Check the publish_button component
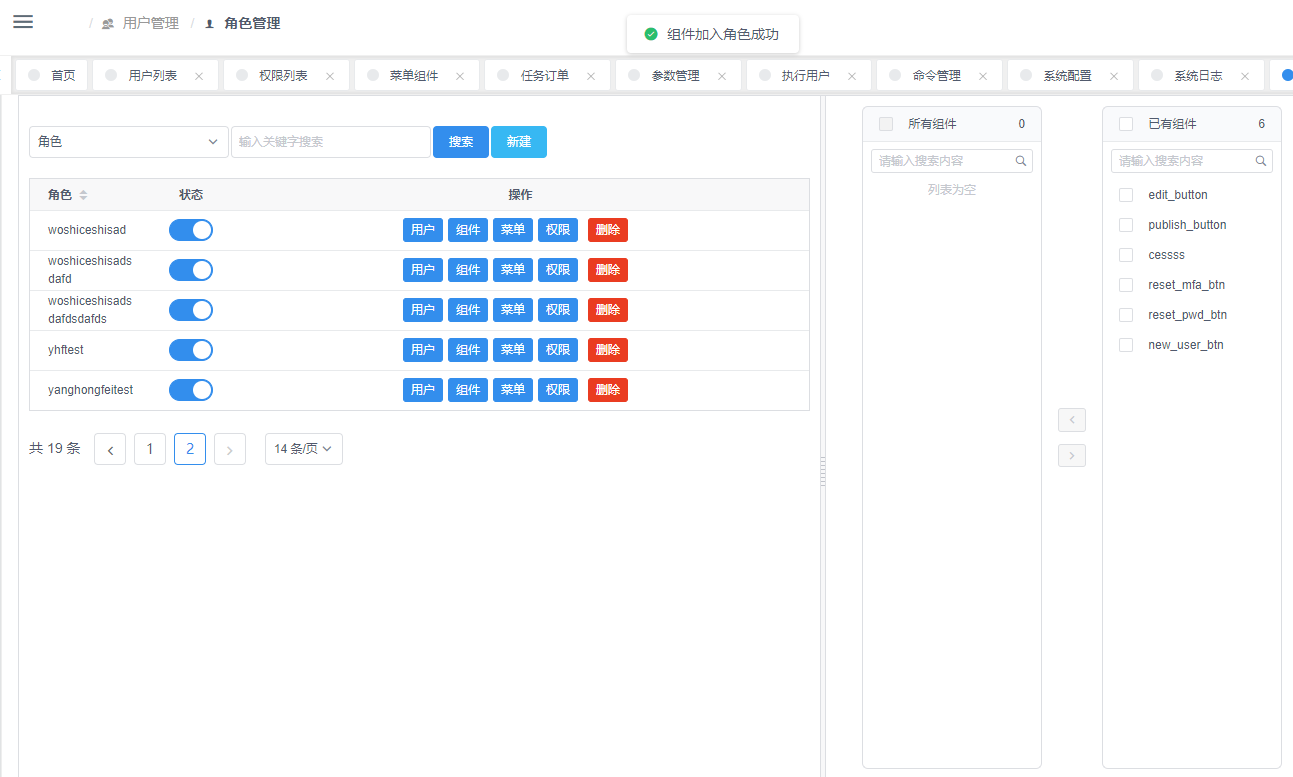 [x=1126, y=225]
